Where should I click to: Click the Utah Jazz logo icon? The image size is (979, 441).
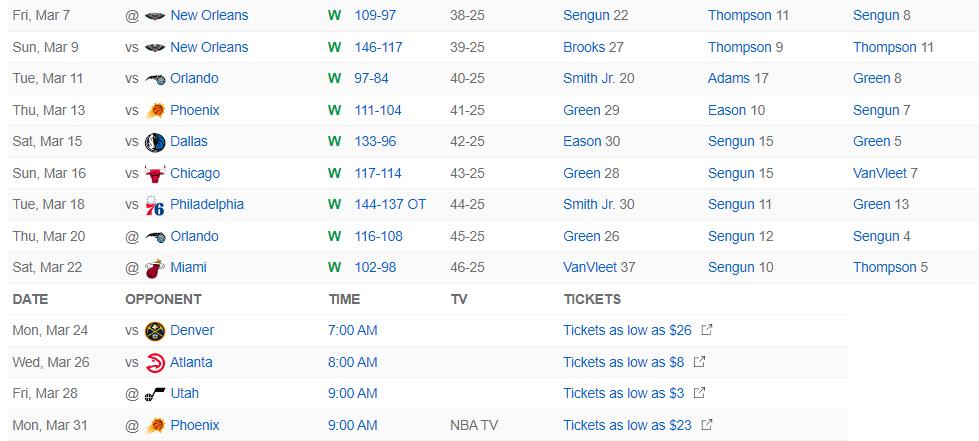155,394
